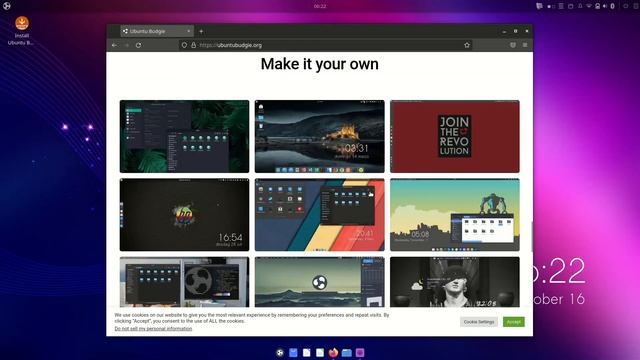Click the notification bell in system tray
The width and height of the screenshot is (640, 360).
pos(580,6)
